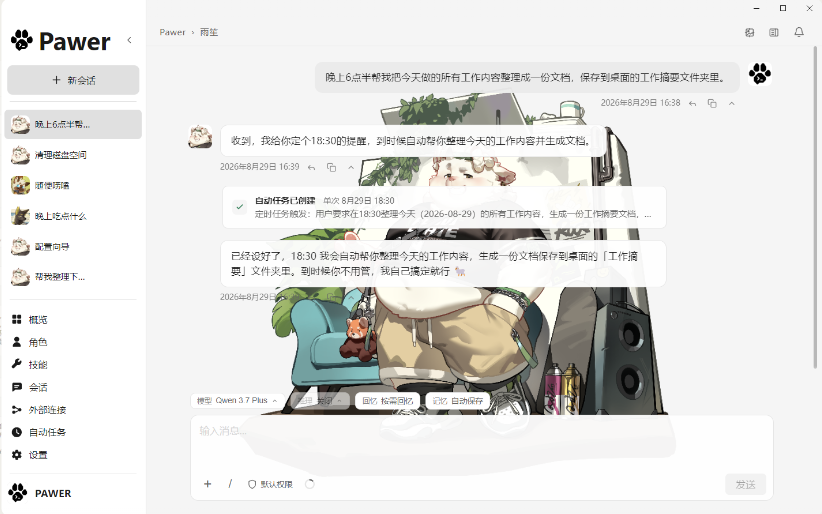
Task: Click the user's paw avatar in chat
Action: click(x=760, y=73)
